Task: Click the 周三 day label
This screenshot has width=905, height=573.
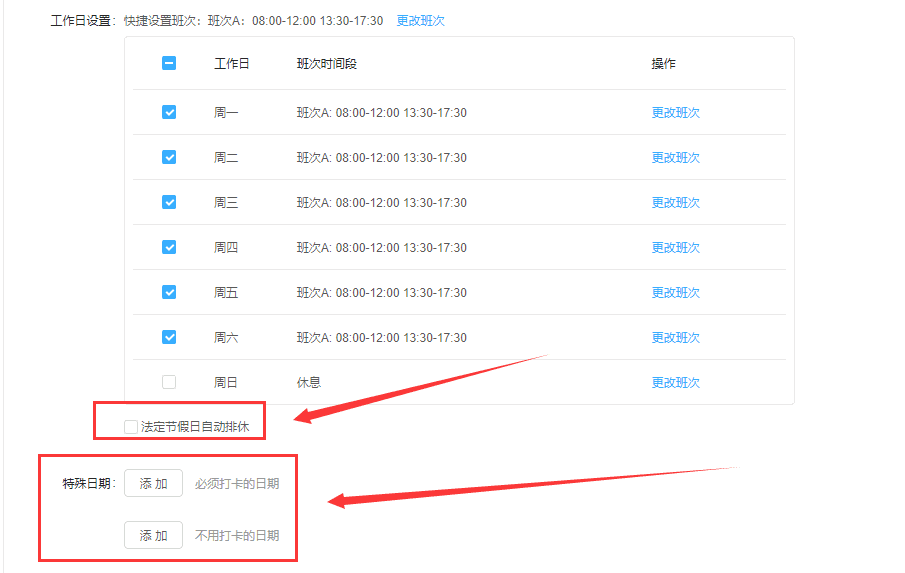Action: point(226,203)
